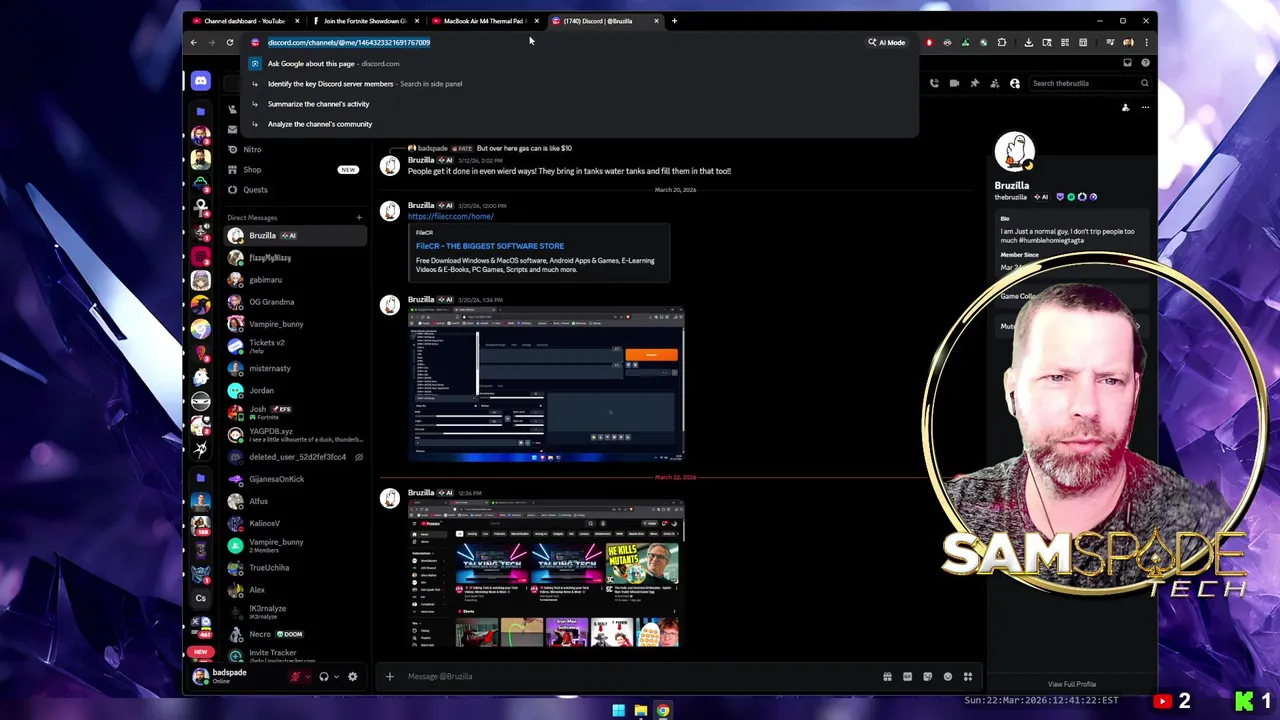
Task: Open the Discord home logo button
Action: 201,81
